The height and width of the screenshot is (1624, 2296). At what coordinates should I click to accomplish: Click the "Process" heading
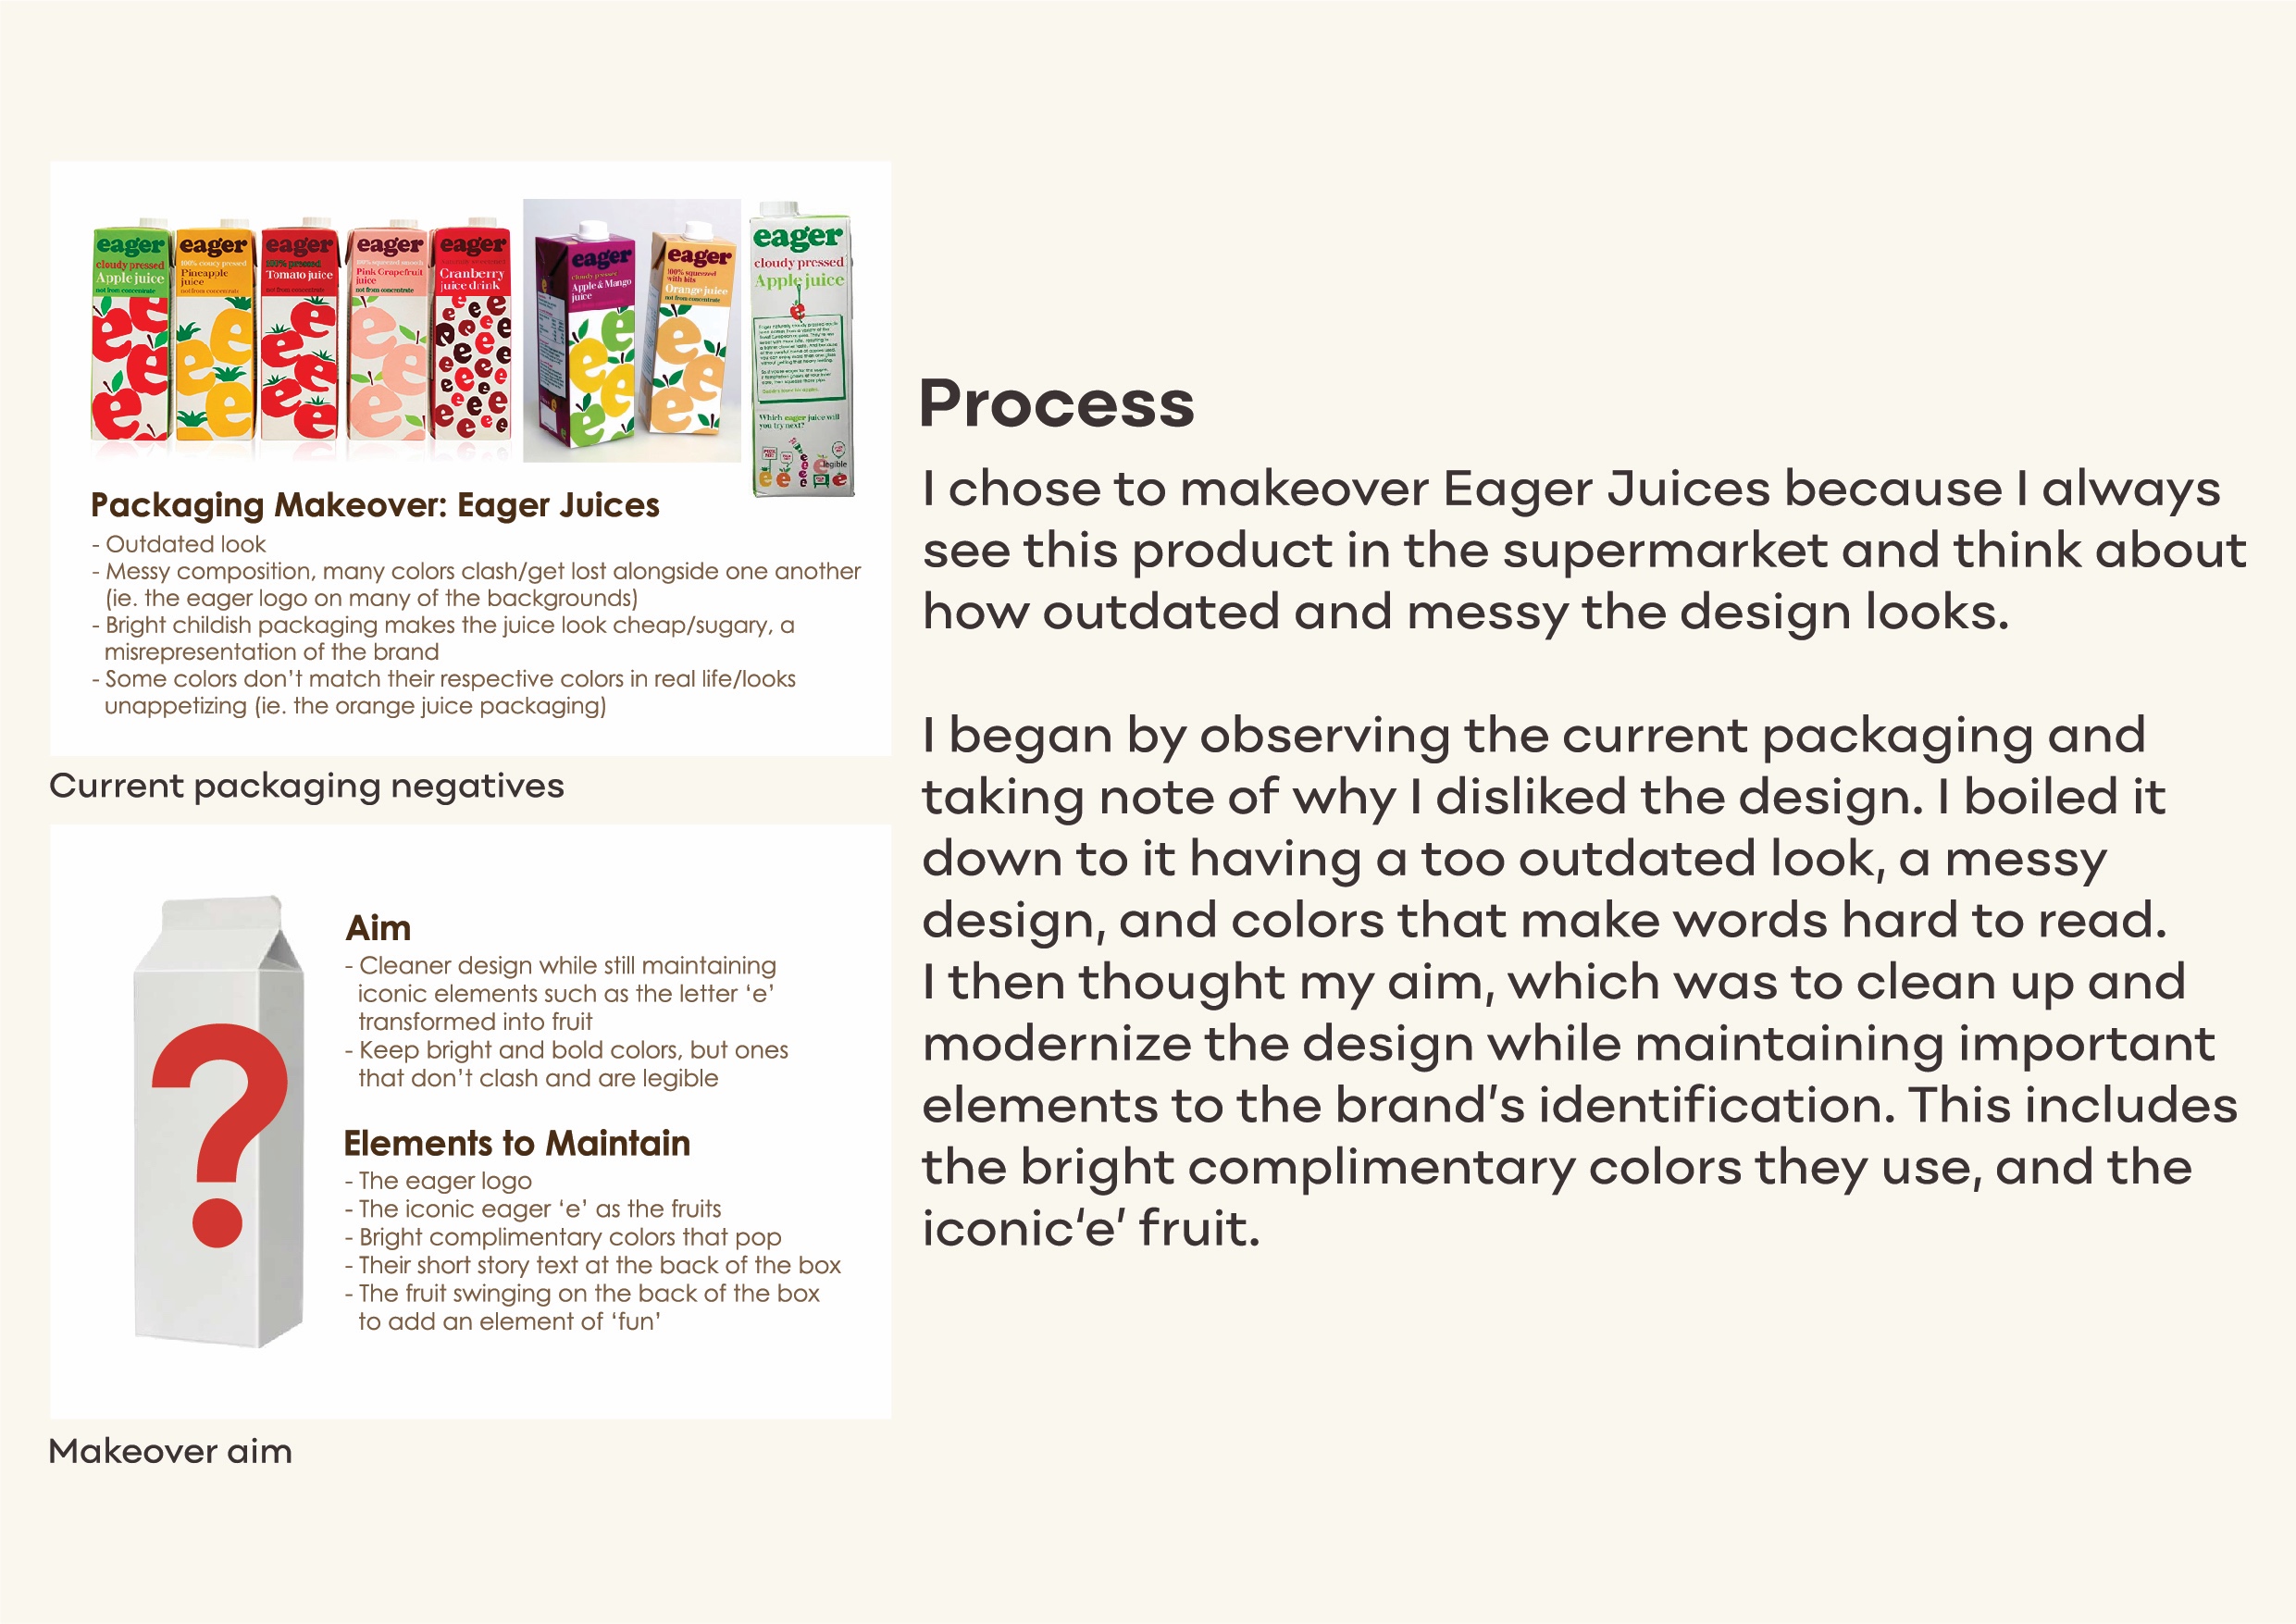click(1056, 404)
